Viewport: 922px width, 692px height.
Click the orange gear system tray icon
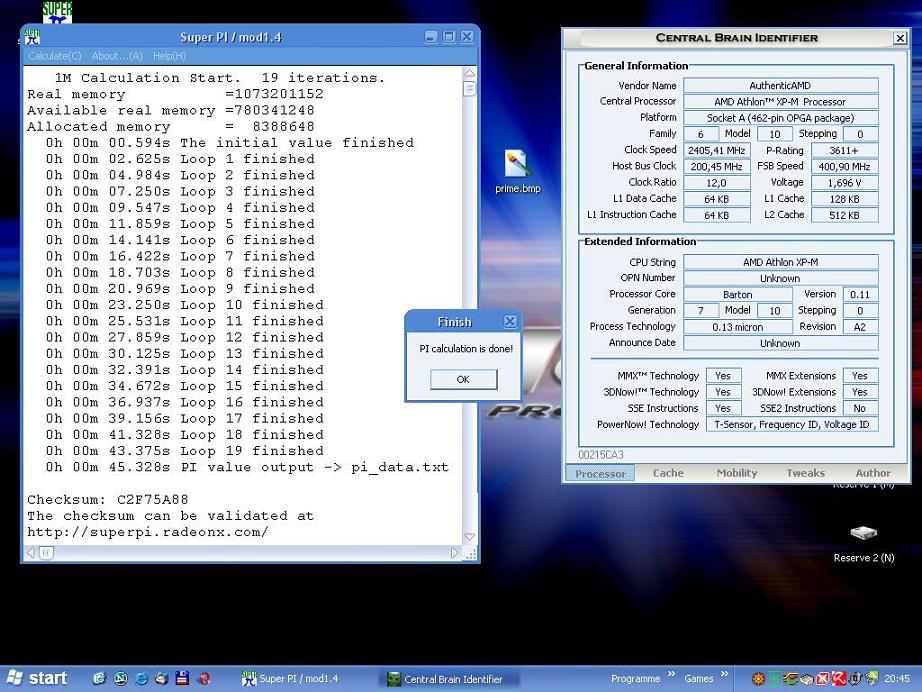(758, 679)
